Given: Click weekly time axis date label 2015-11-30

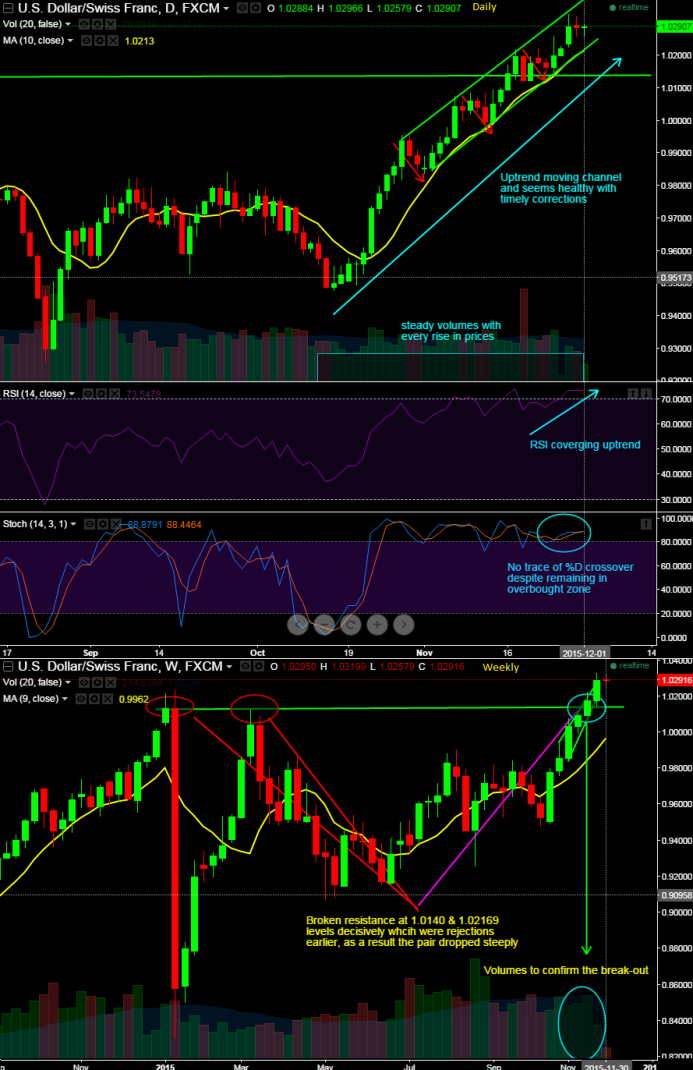Looking at the screenshot, I should [x=607, y=1066].
